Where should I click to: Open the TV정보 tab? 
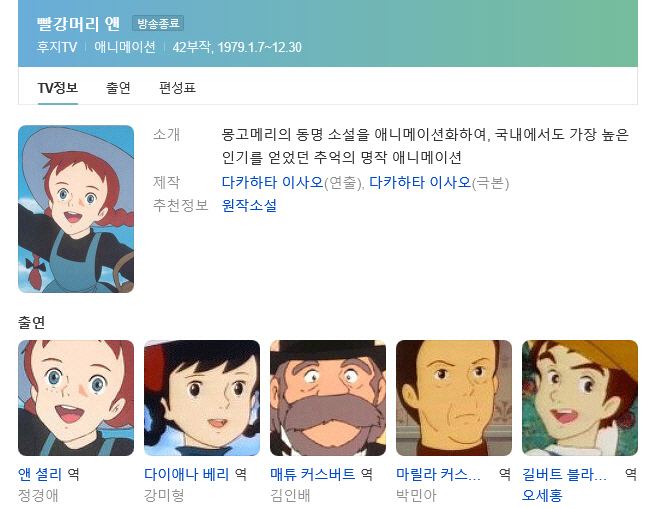(58, 88)
